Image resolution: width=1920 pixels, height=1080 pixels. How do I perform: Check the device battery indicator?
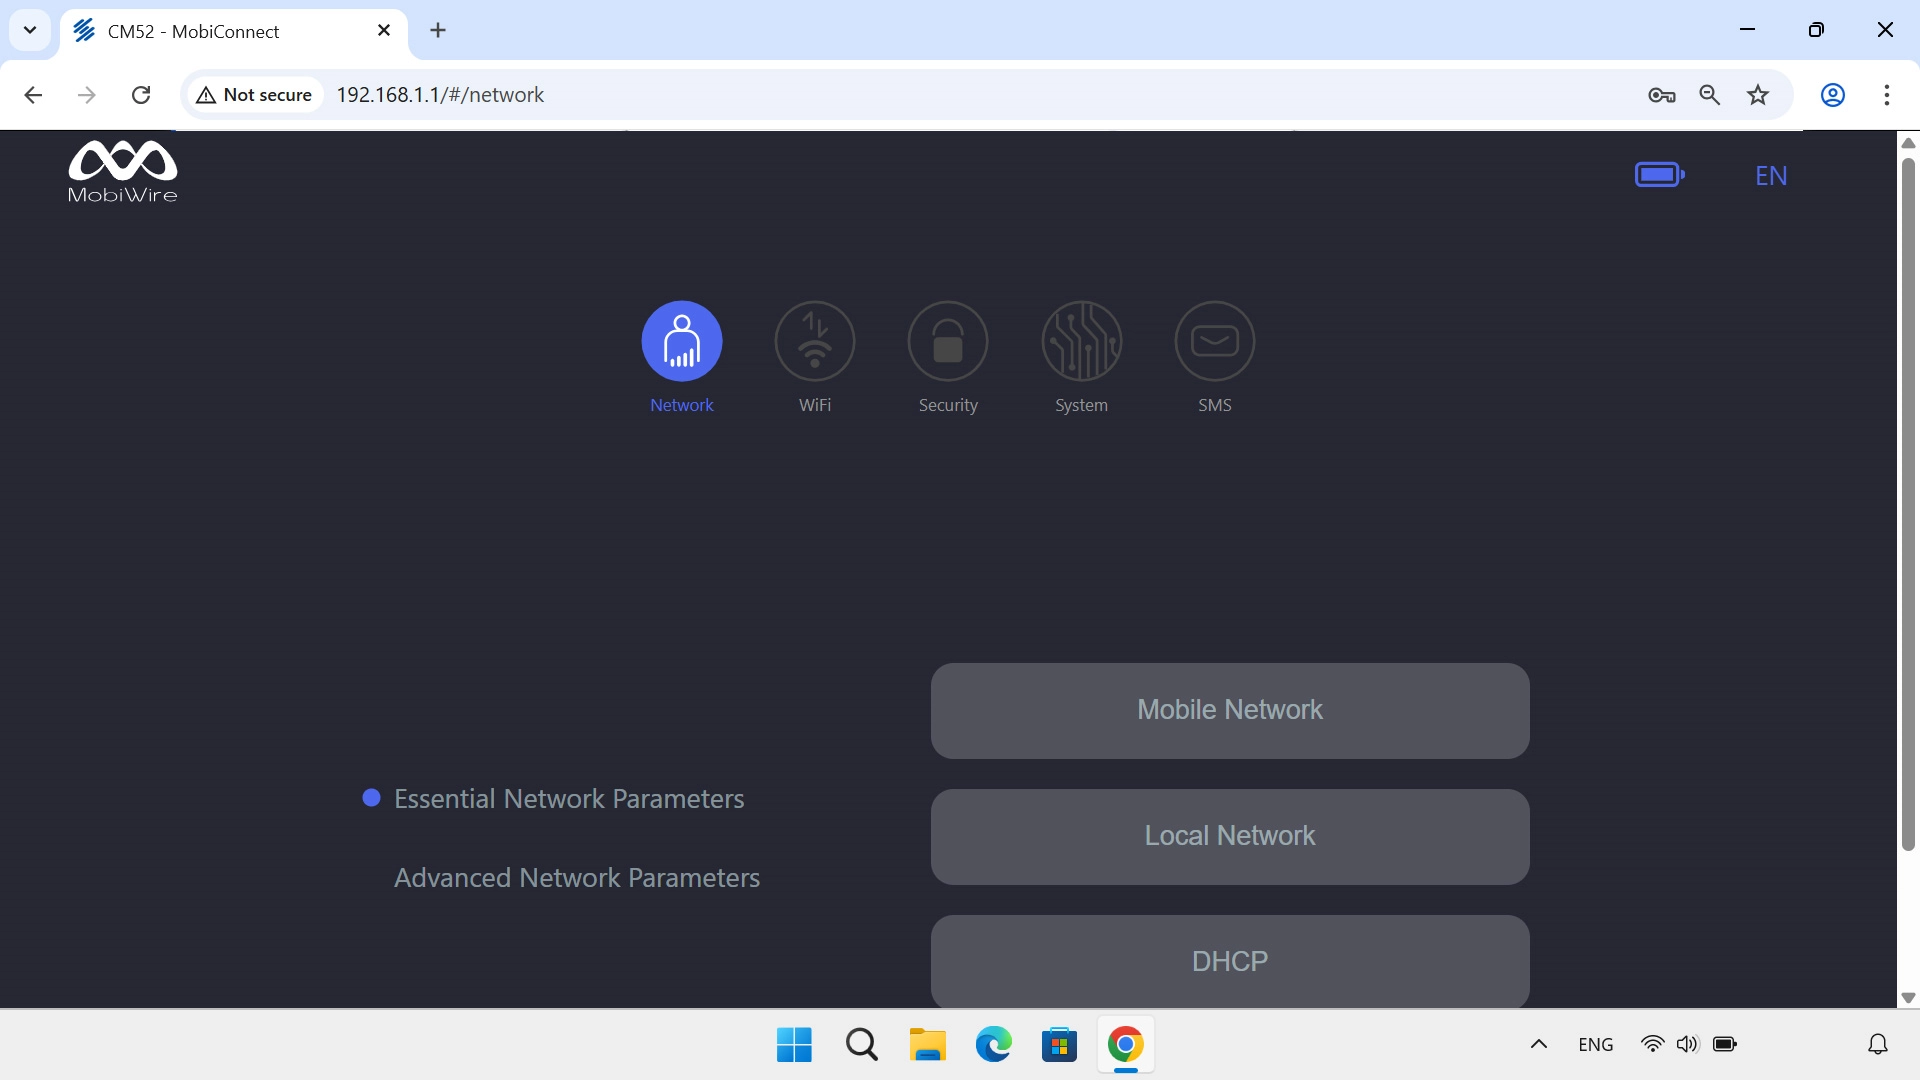[1660, 174]
